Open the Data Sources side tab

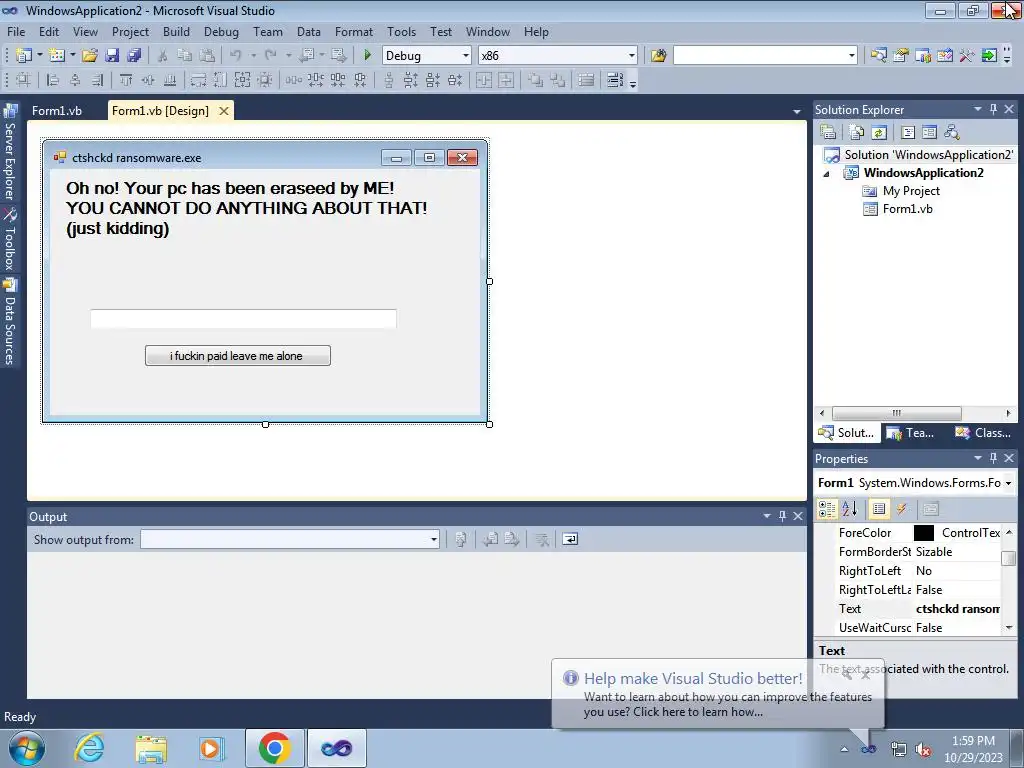click(10, 323)
